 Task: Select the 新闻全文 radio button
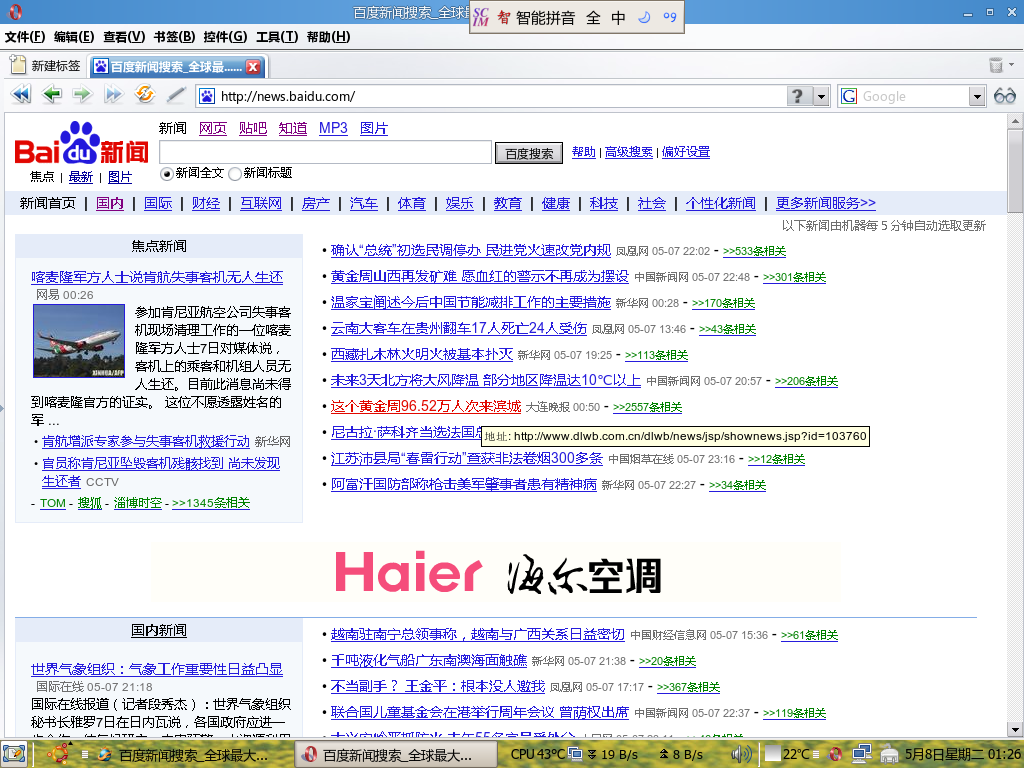pyautogui.click(x=167, y=174)
